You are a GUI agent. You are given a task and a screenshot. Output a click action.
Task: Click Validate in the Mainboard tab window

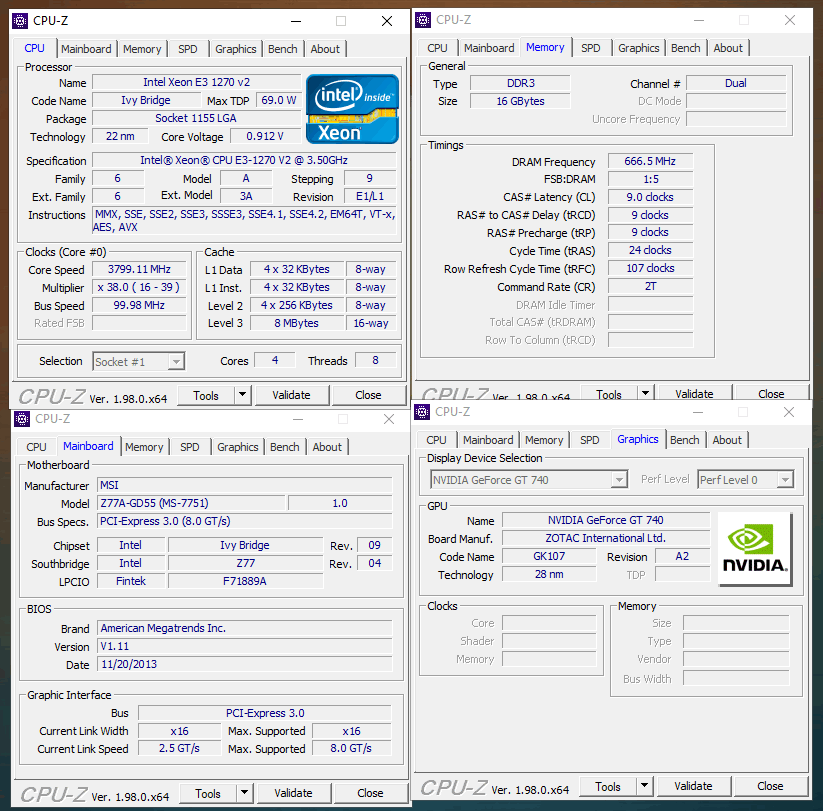click(x=293, y=793)
